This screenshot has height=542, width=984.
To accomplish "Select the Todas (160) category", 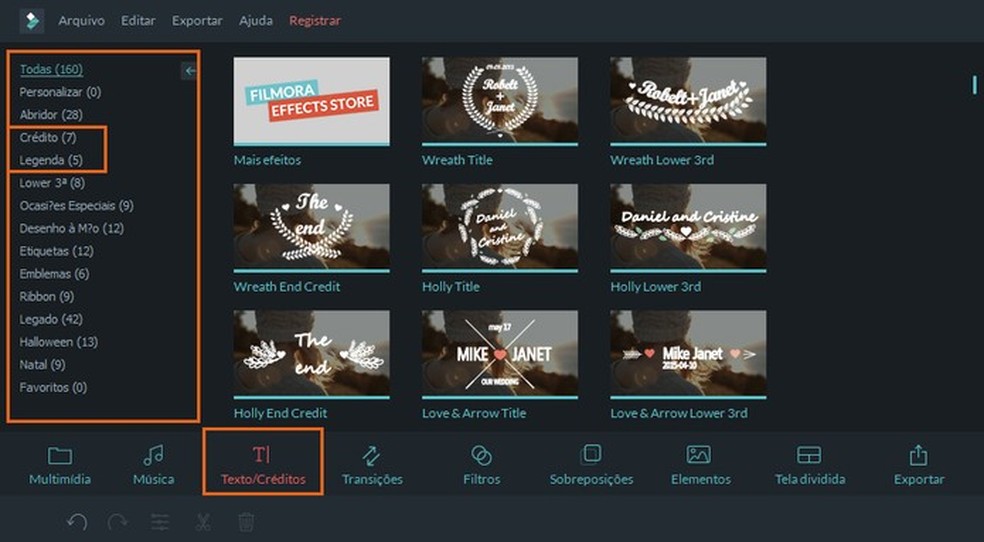I will click(x=51, y=70).
